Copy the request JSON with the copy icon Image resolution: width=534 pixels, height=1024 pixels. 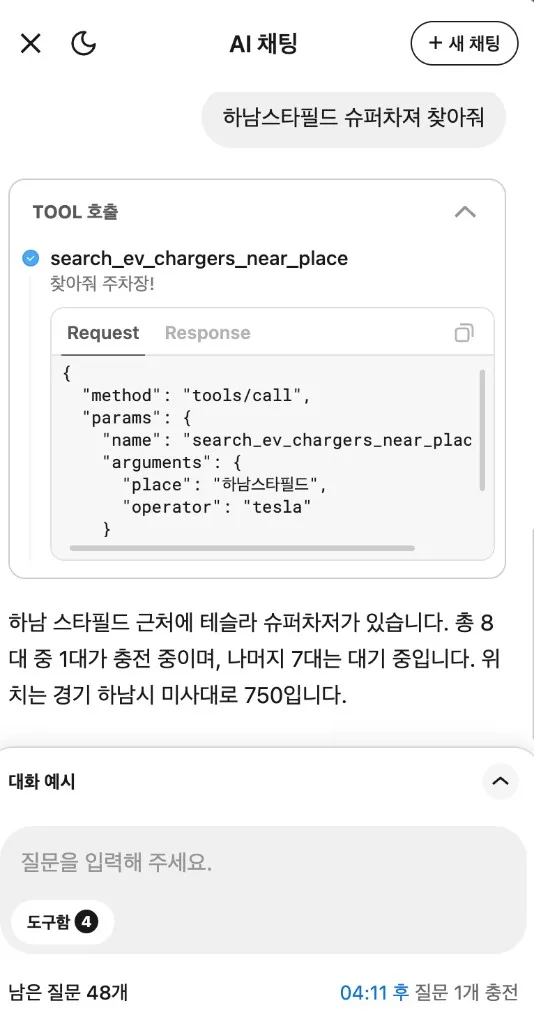[463, 333]
